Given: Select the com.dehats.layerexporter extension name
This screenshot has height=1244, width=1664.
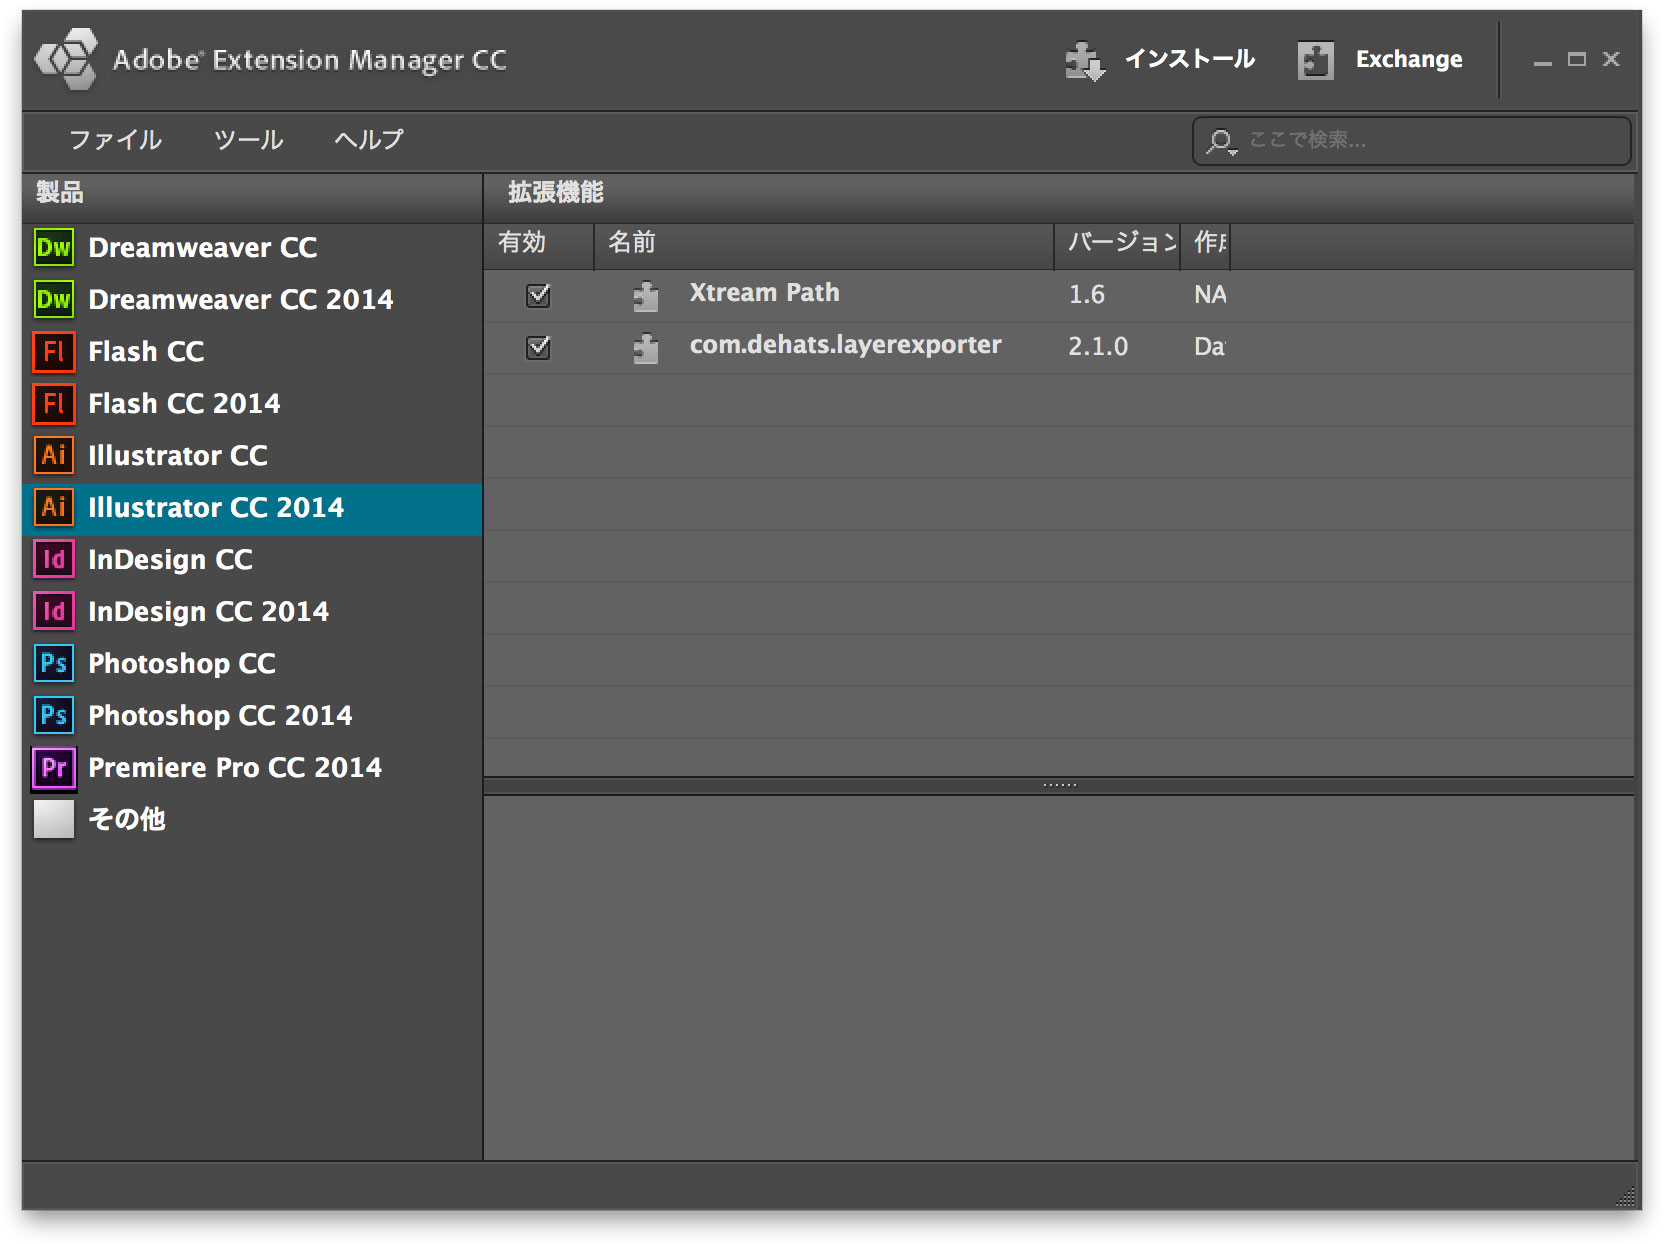Looking at the screenshot, I should [x=845, y=345].
